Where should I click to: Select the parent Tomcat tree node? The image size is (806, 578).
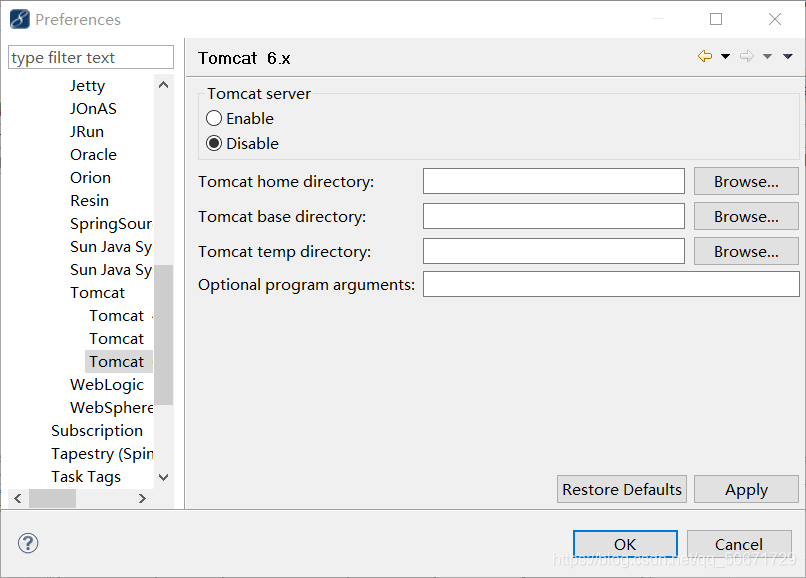(x=97, y=293)
